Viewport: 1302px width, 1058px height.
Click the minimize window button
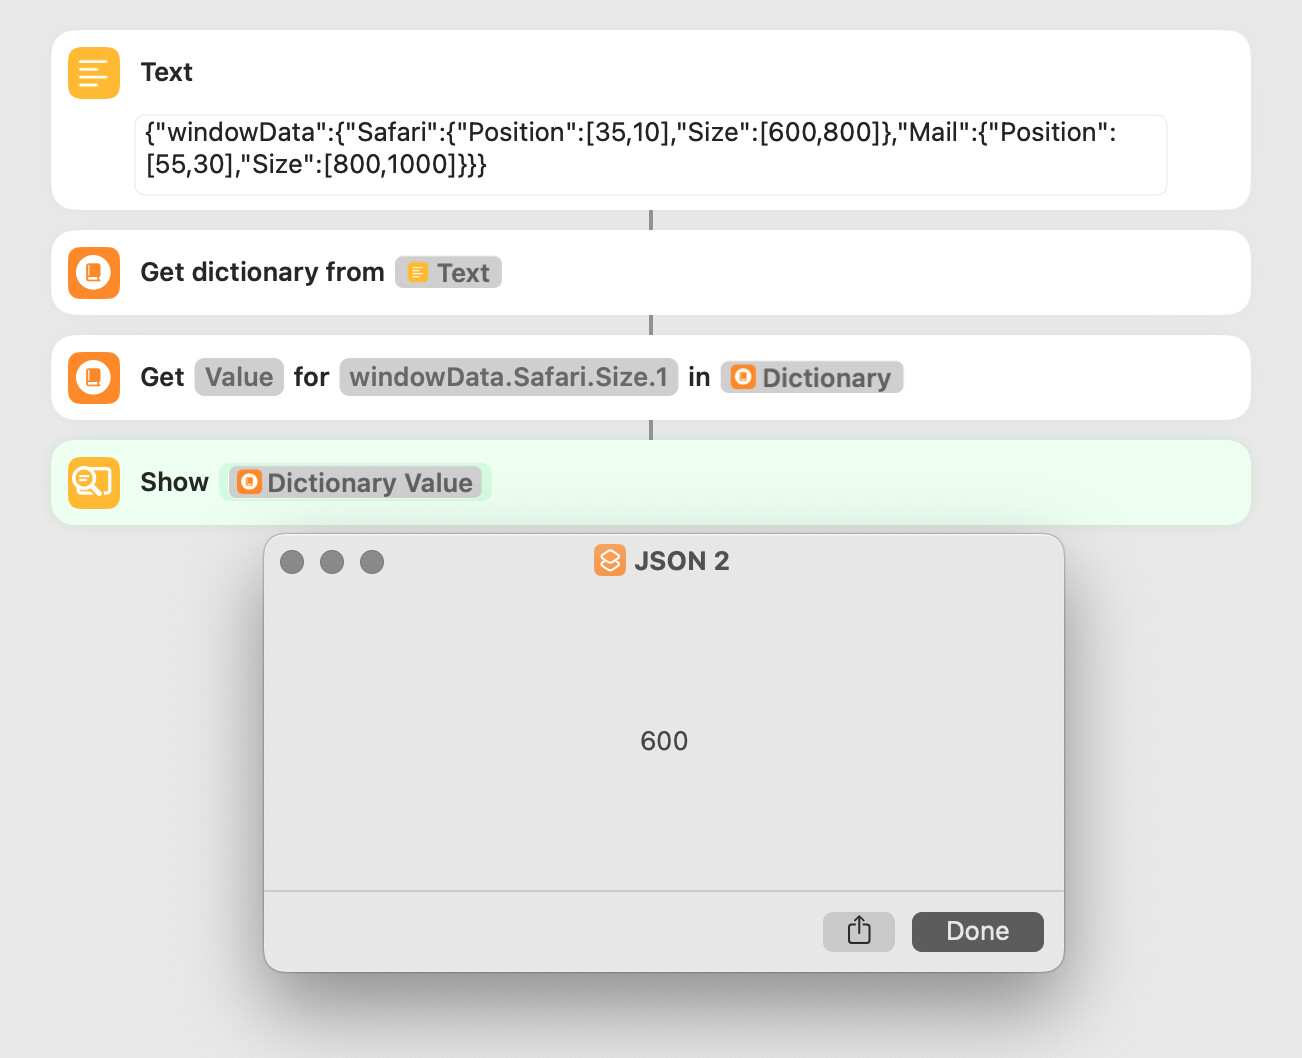pyautogui.click(x=332, y=562)
